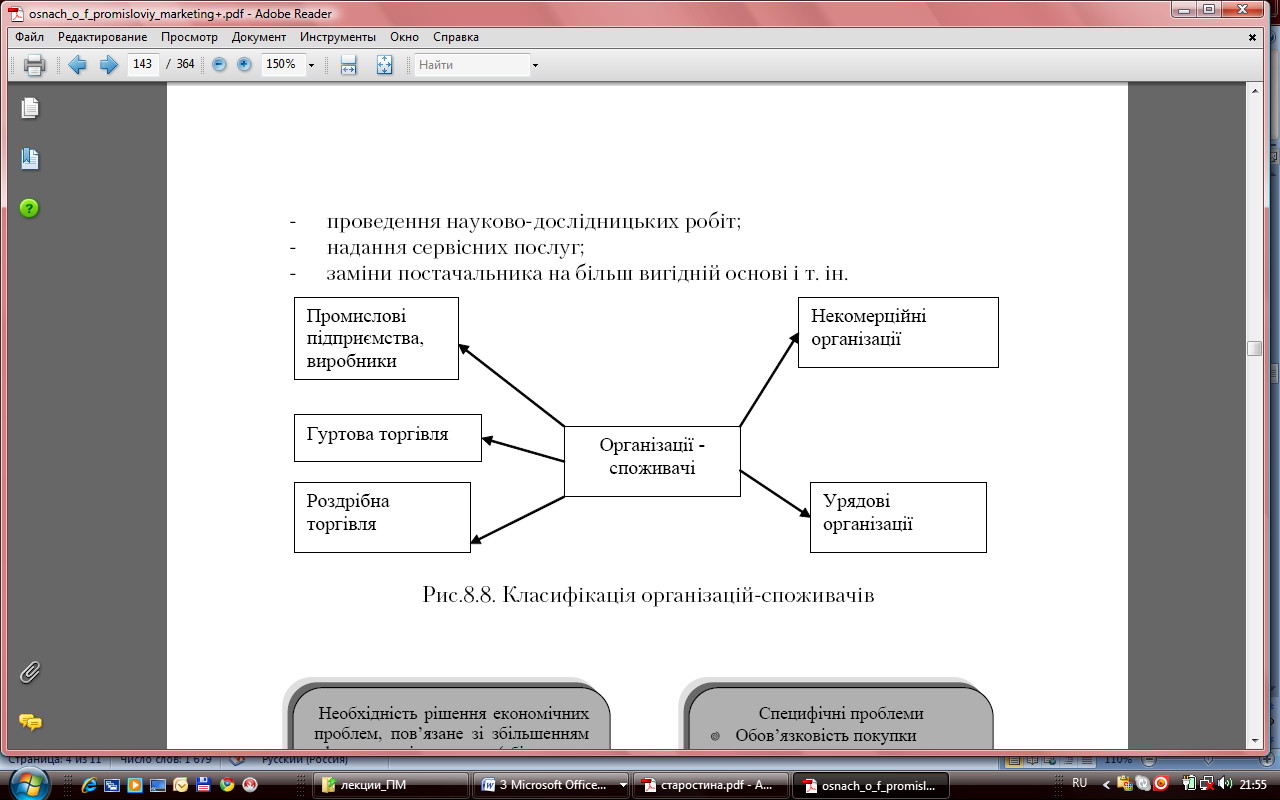Click the 'Специфічні проблеми' heading
Viewport: 1280px width, 800px height.
[841, 714]
